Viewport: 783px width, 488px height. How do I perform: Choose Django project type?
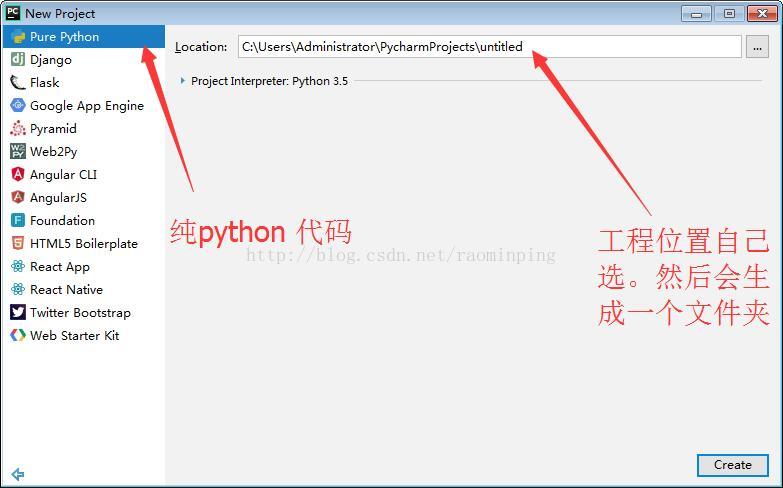tap(83, 59)
